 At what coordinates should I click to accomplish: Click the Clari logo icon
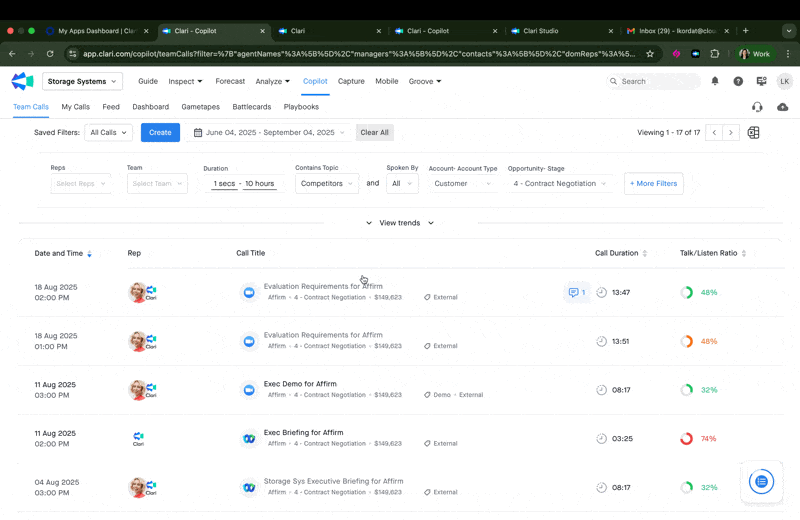(22, 81)
